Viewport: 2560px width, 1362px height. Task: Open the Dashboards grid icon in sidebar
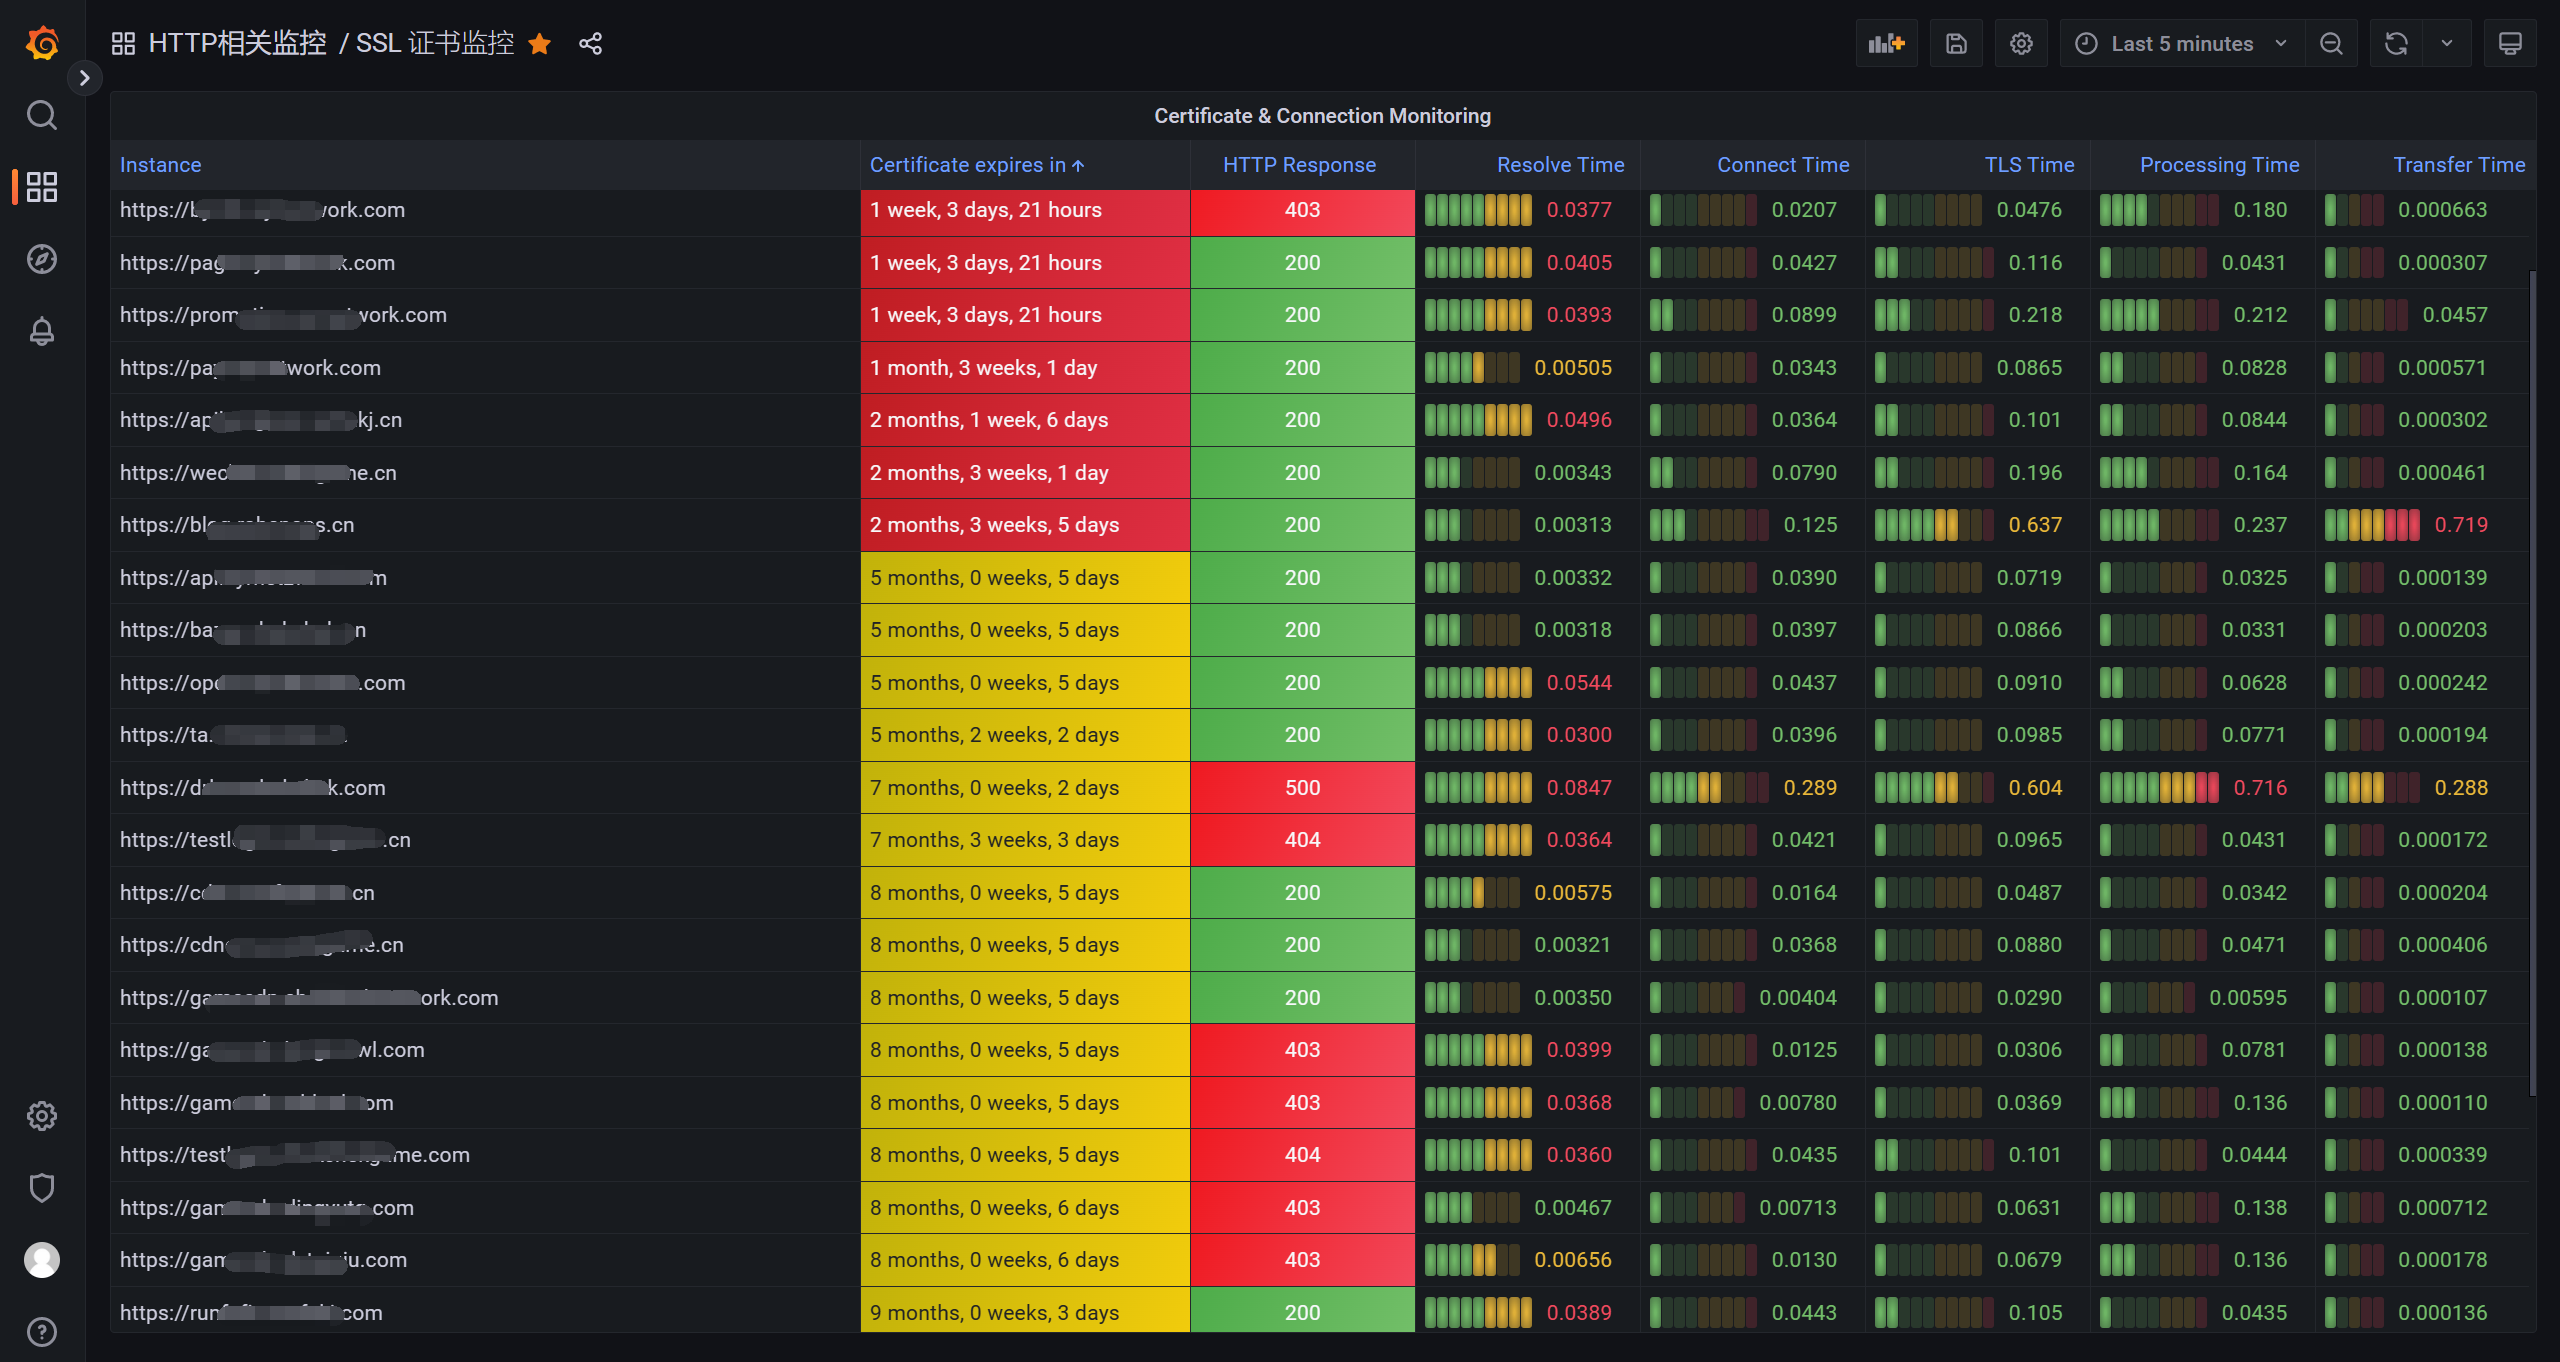point(42,187)
